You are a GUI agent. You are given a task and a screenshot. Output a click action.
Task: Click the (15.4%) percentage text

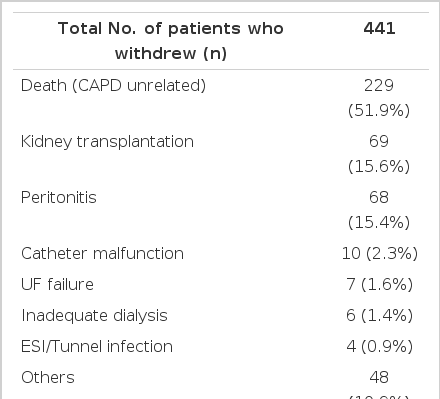click(x=379, y=222)
